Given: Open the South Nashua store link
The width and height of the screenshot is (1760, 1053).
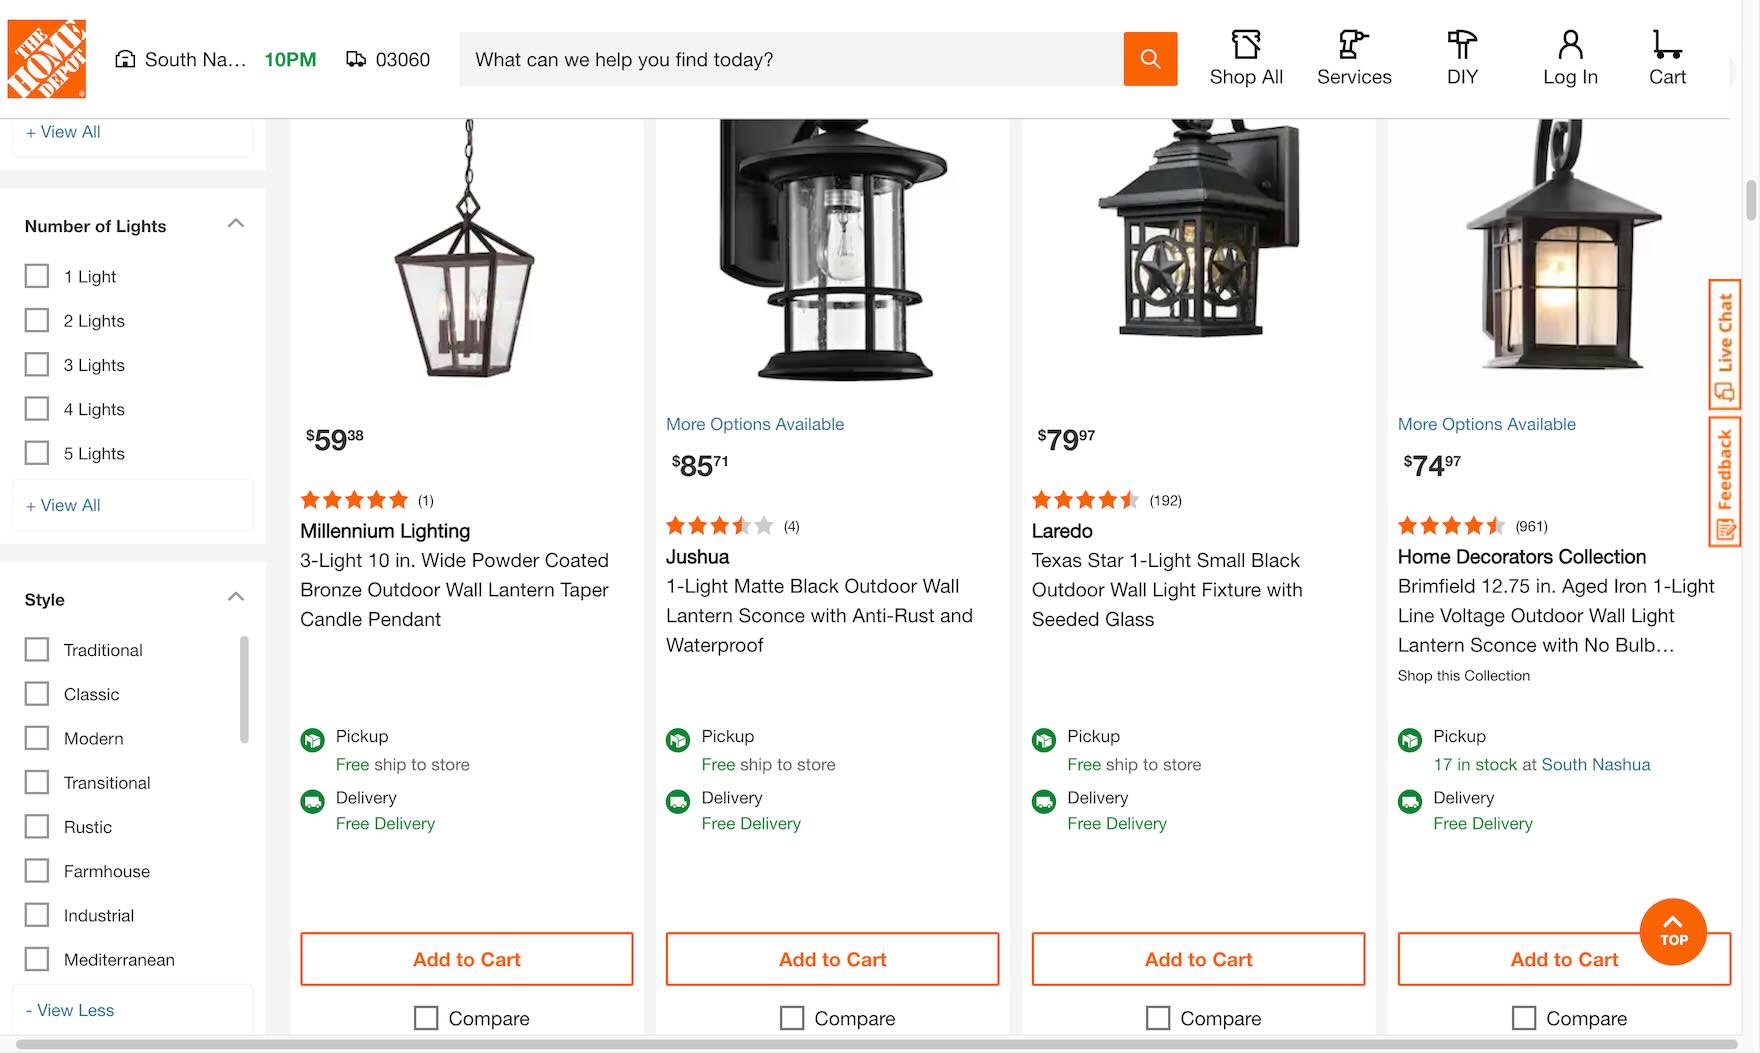Looking at the screenshot, I should coord(1595,764).
